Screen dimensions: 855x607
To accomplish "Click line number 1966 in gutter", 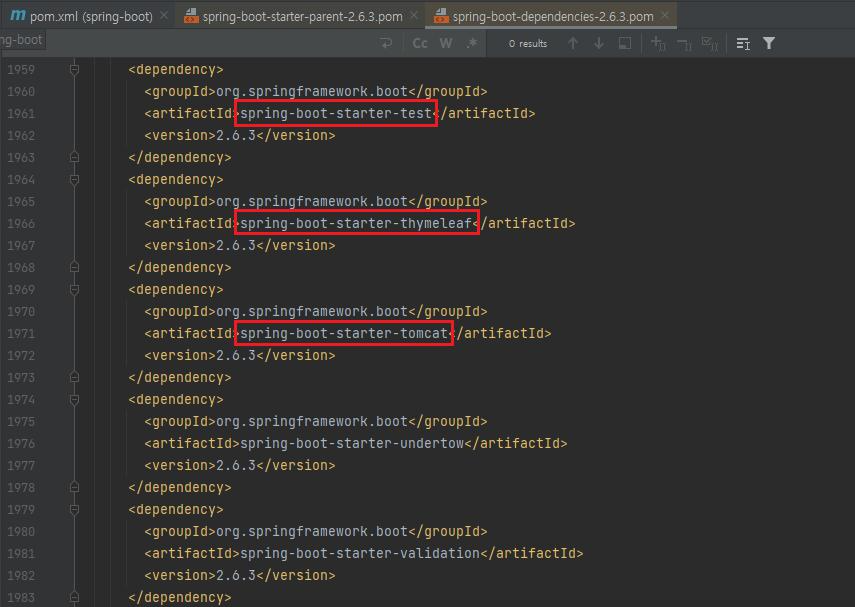I will click(21, 224).
